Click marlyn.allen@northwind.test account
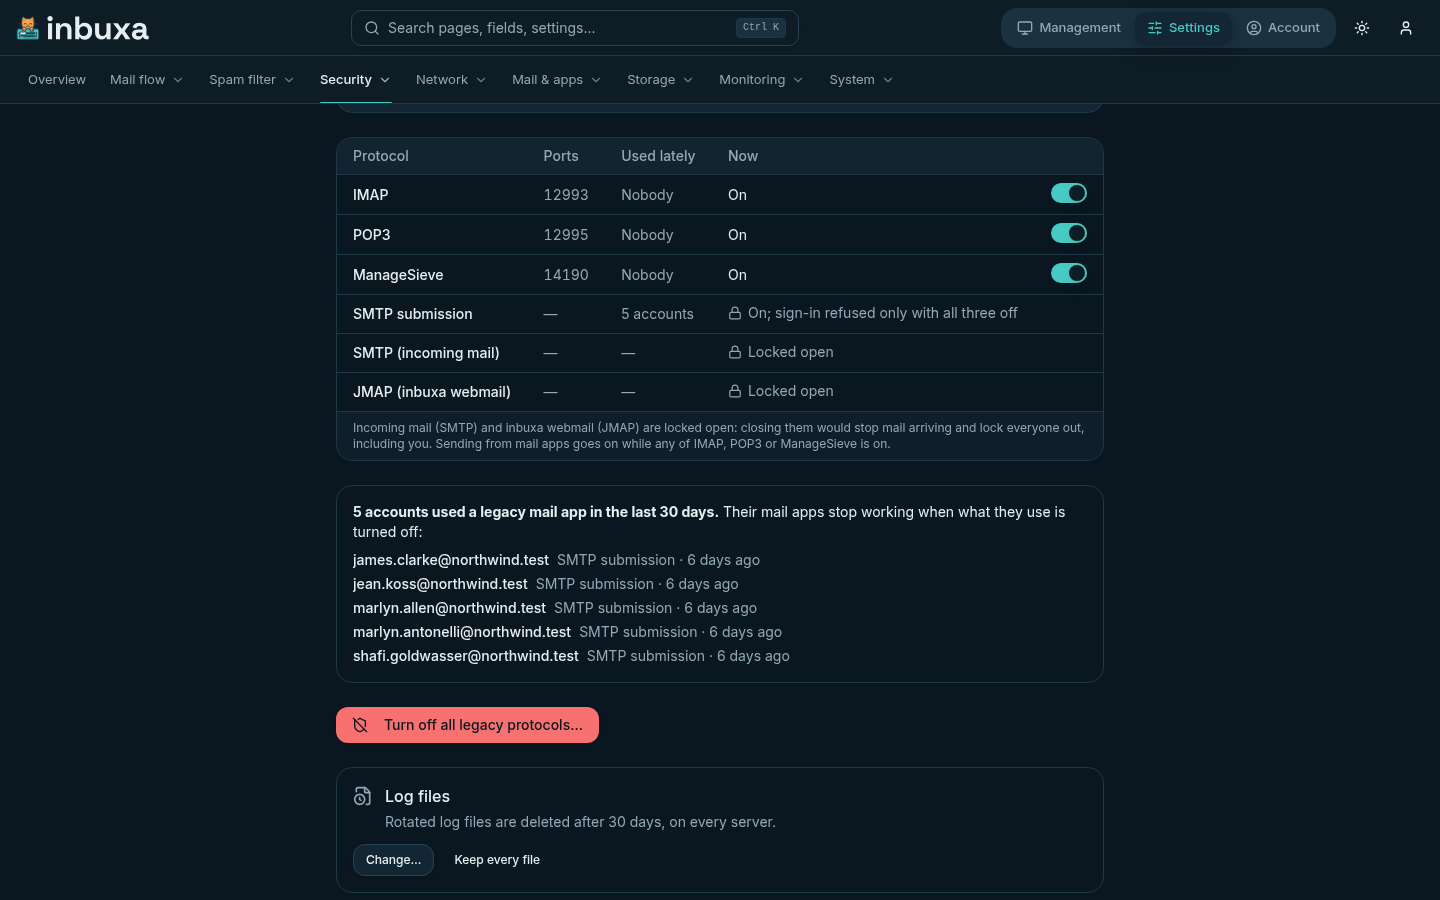Image resolution: width=1440 pixels, height=900 pixels. tap(449, 608)
